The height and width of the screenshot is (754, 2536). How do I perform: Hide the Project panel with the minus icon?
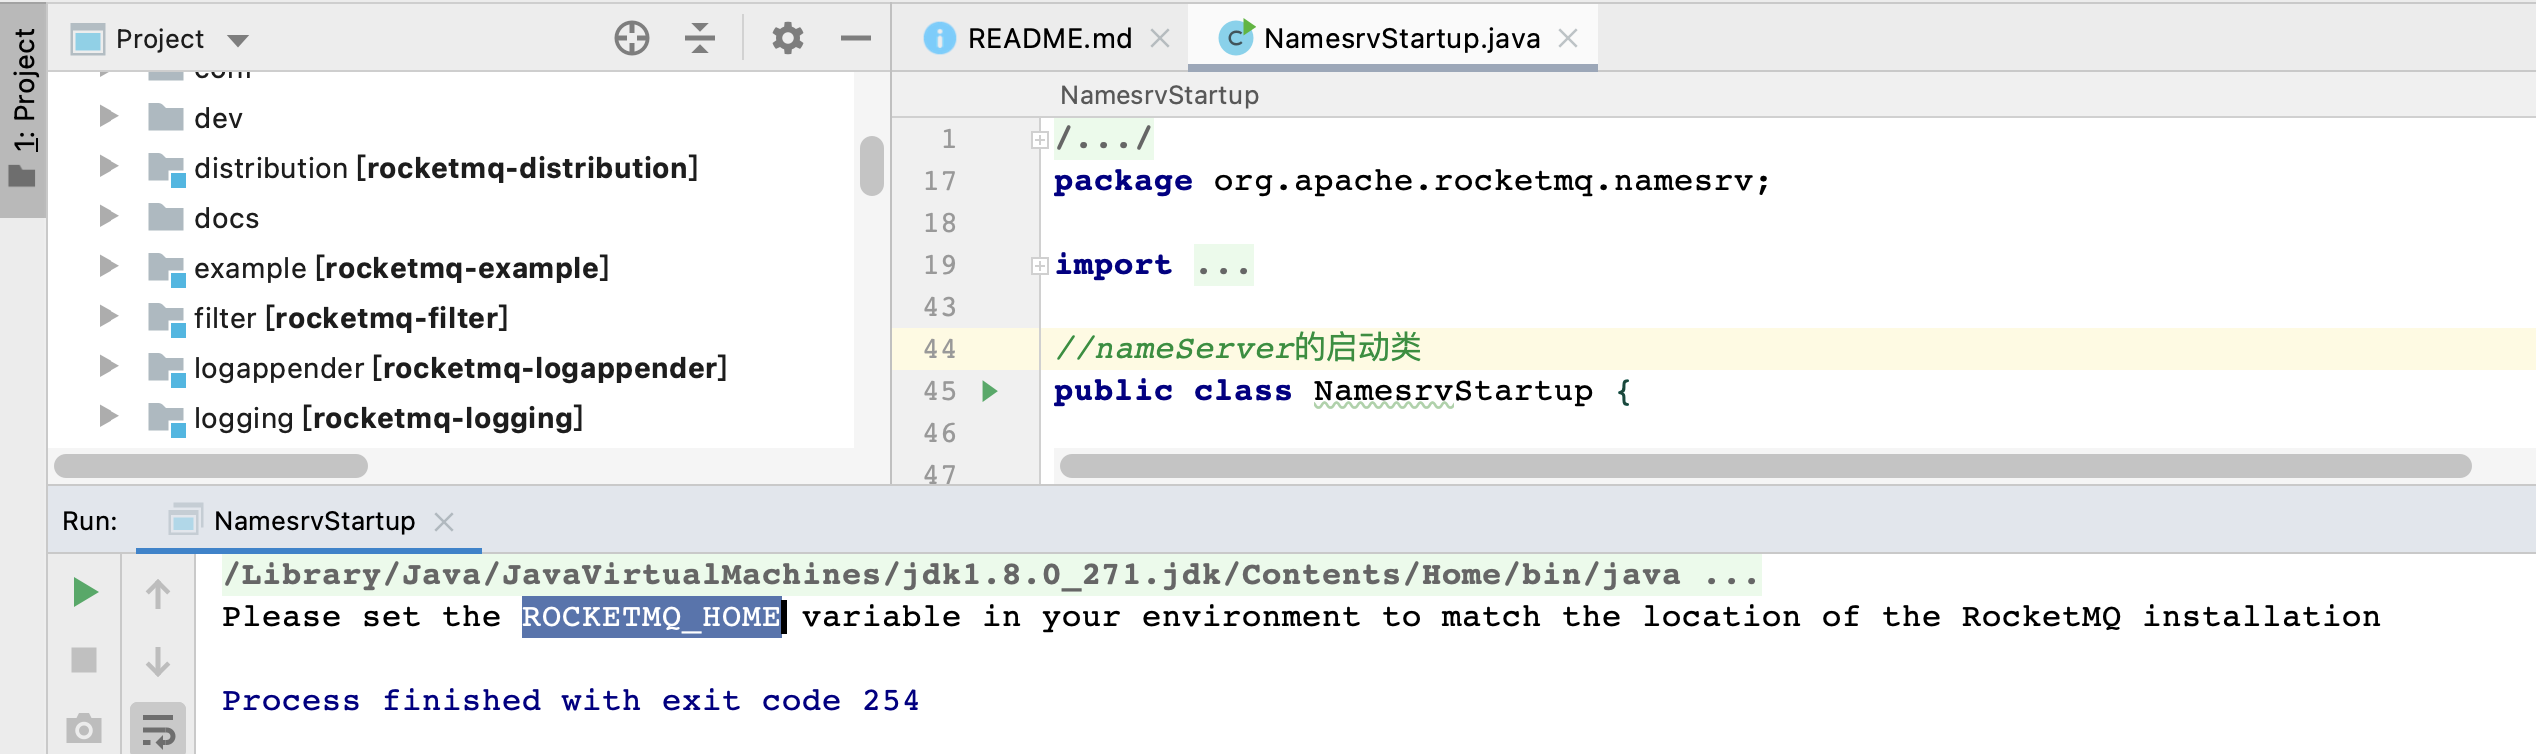click(x=856, y=38)
